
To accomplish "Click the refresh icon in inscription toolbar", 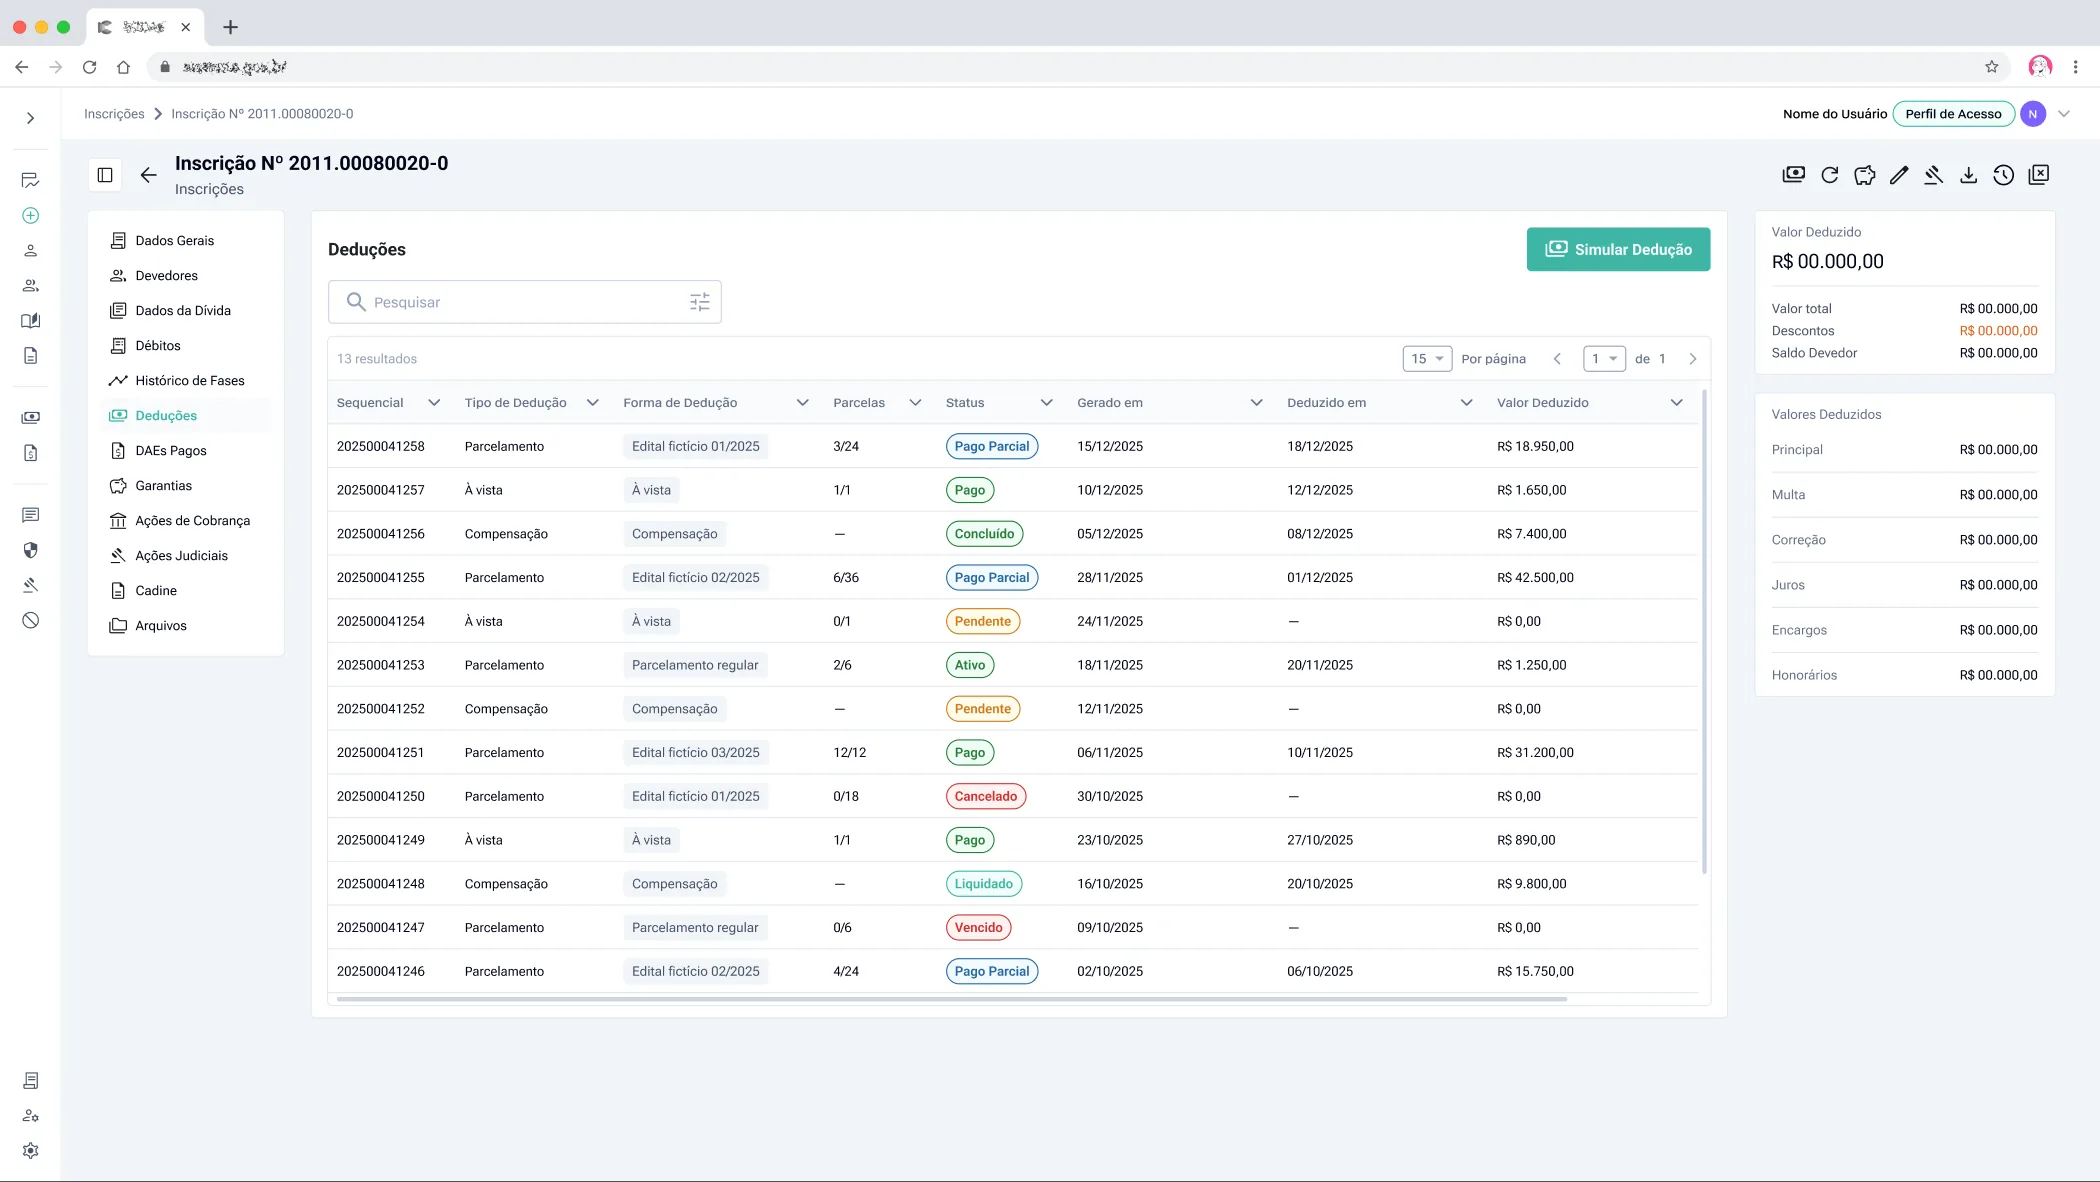I will coord(1829,175).
